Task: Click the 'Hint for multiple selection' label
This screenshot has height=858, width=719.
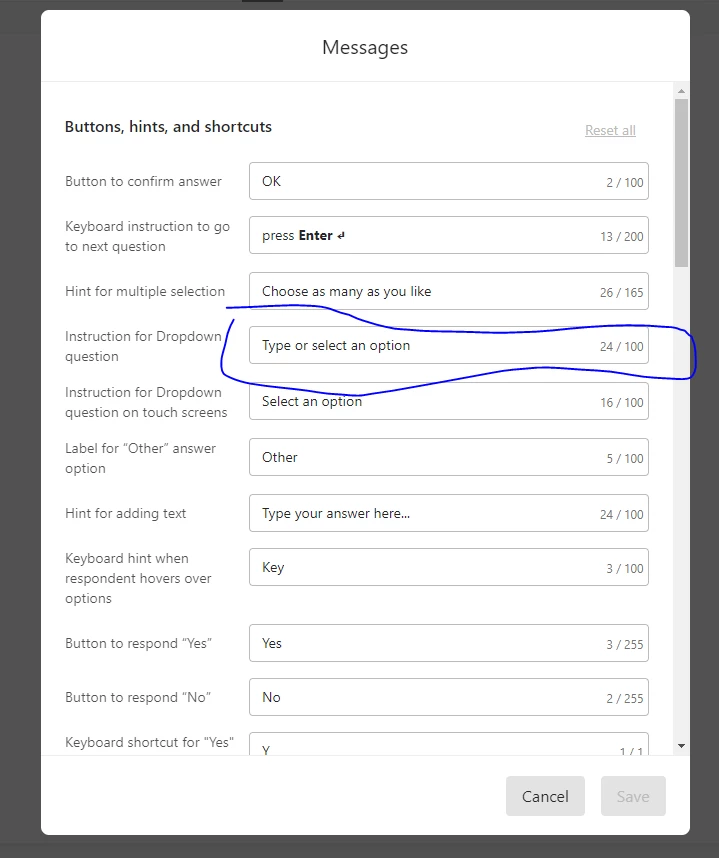Action: (x=145, y=292)
